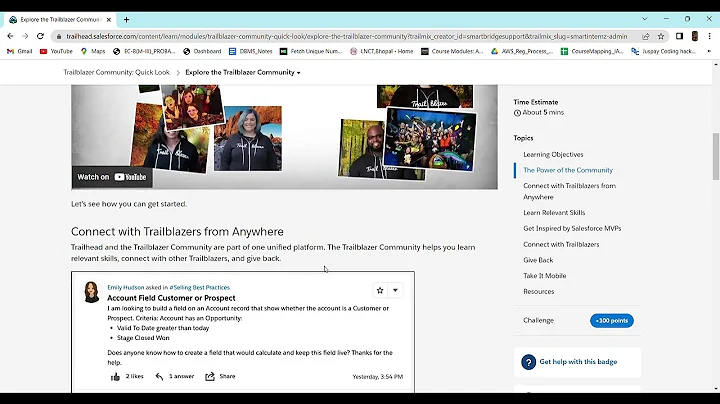Click the +100 points badge
This screenshot has width=720, height=404.
point(612,320)
